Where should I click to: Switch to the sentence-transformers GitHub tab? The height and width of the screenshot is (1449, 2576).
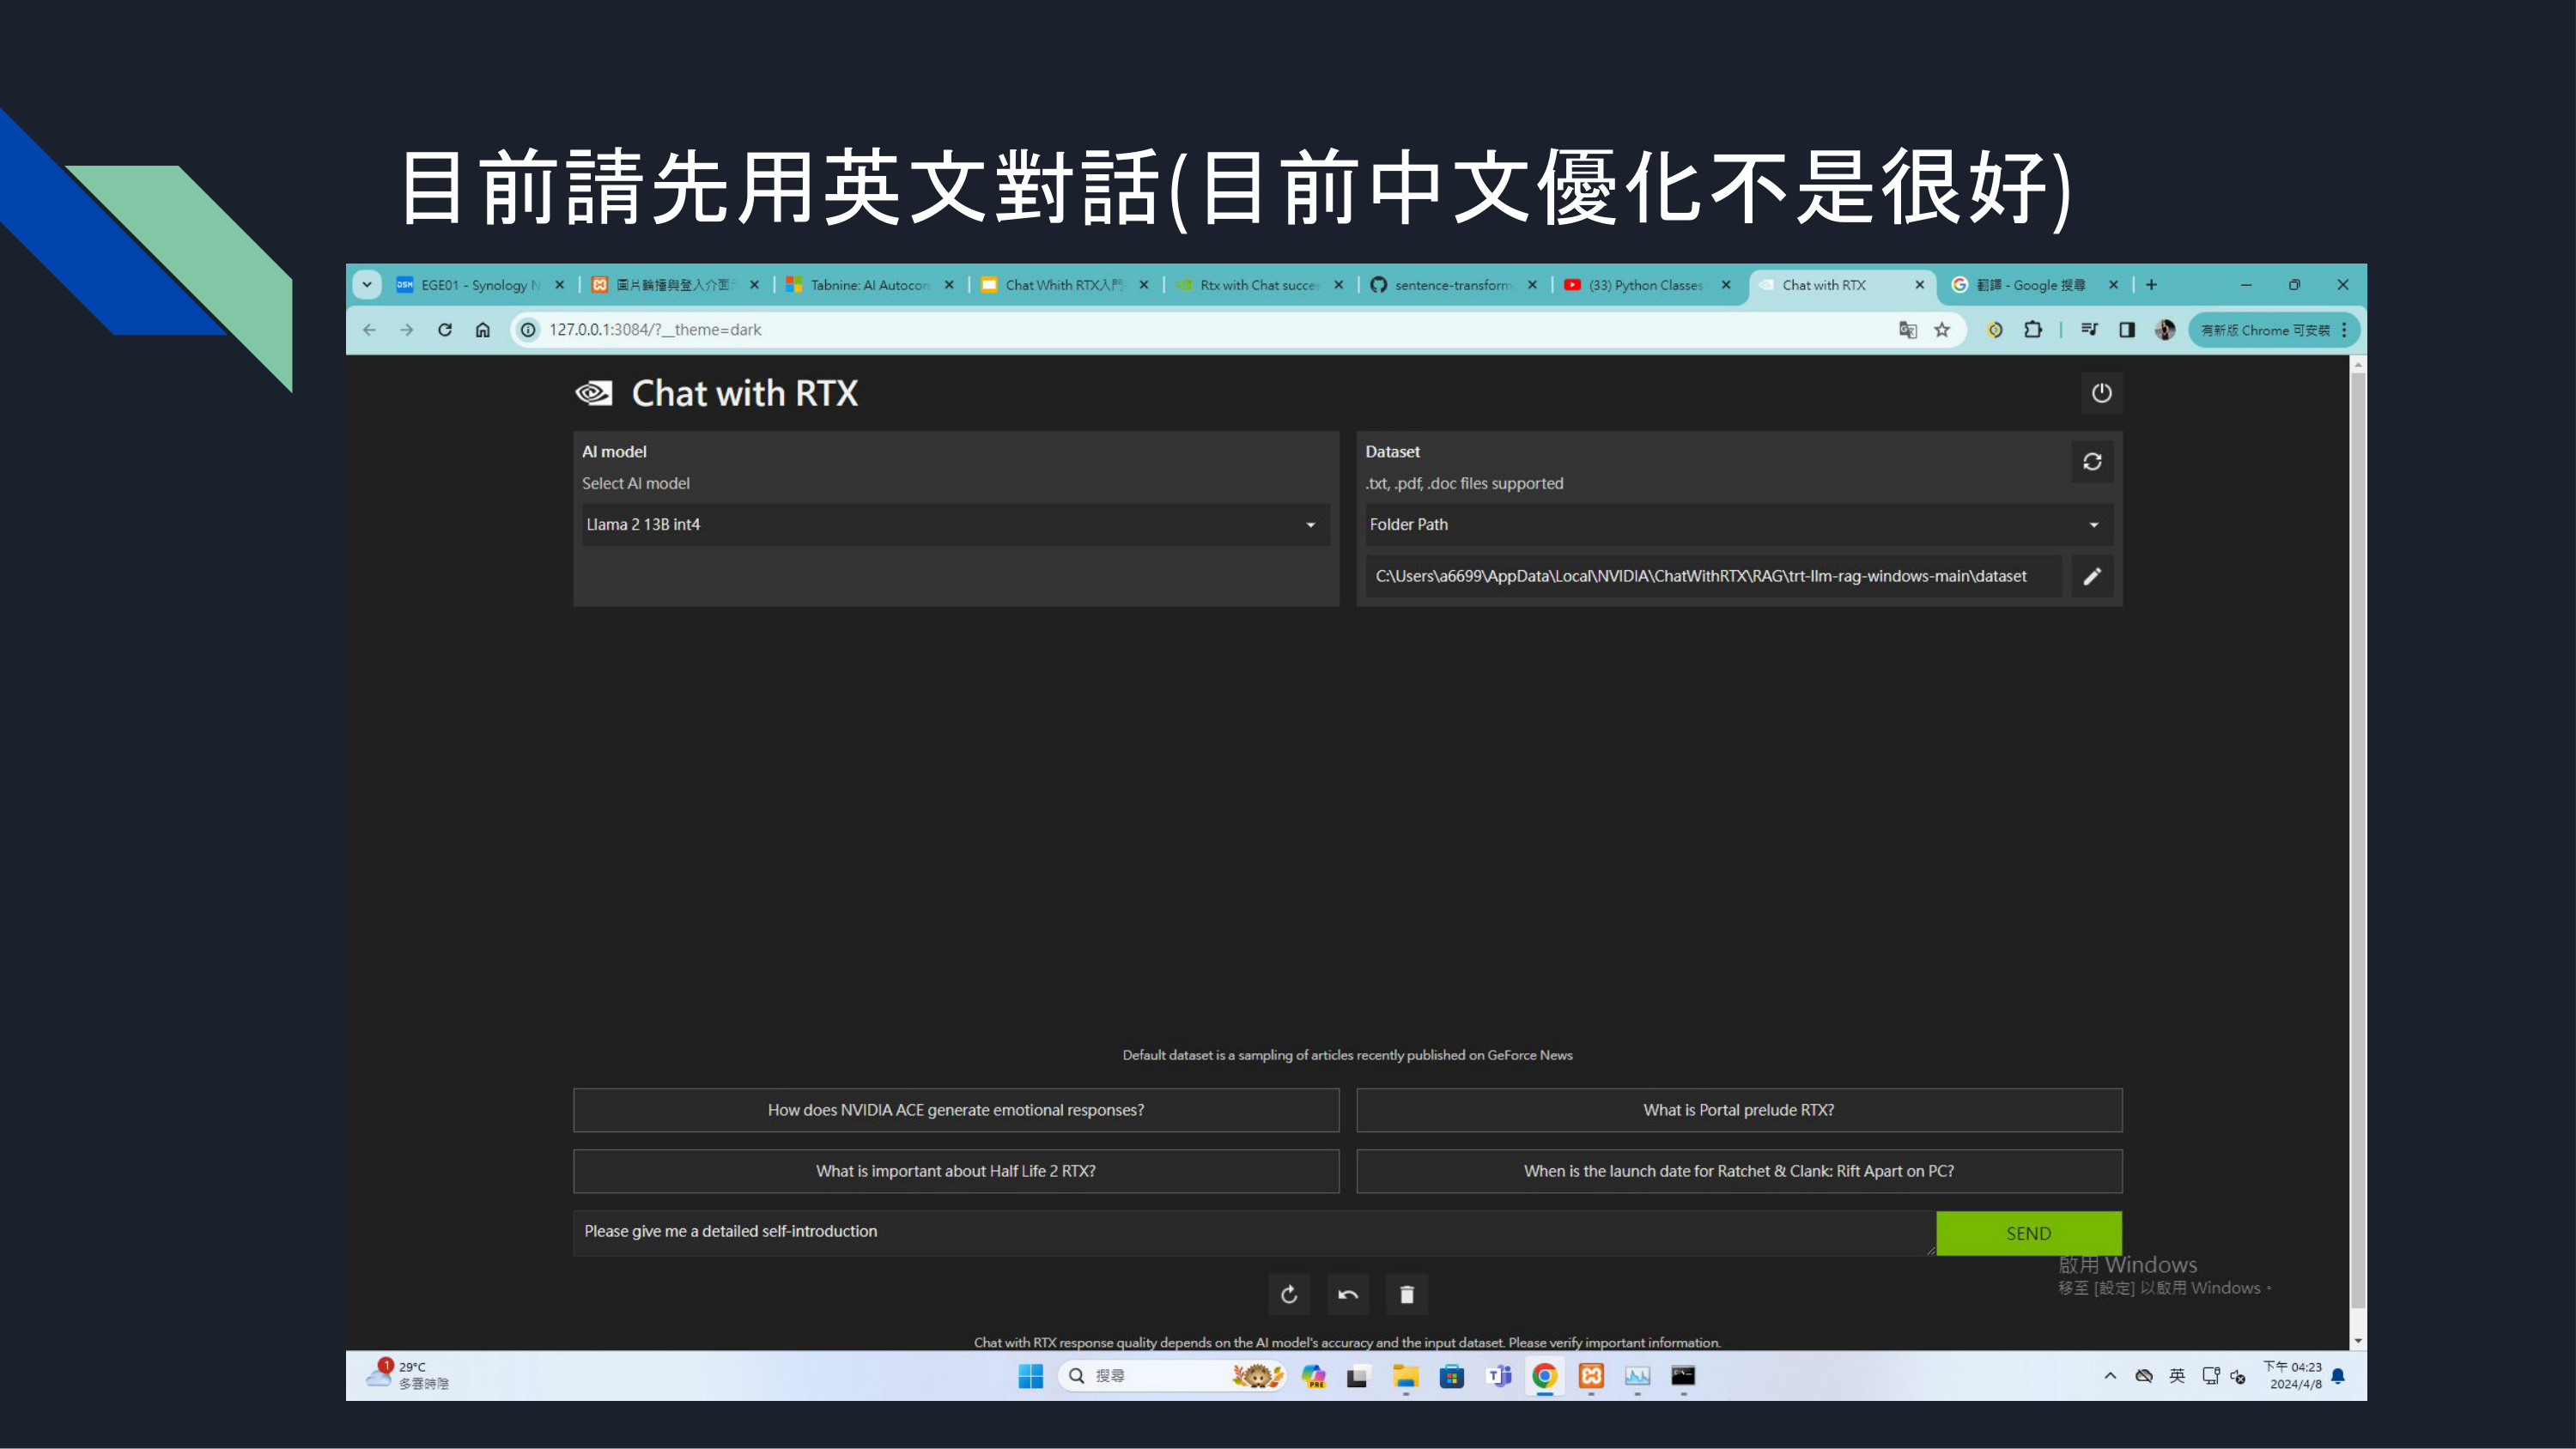pos(1455,285)
